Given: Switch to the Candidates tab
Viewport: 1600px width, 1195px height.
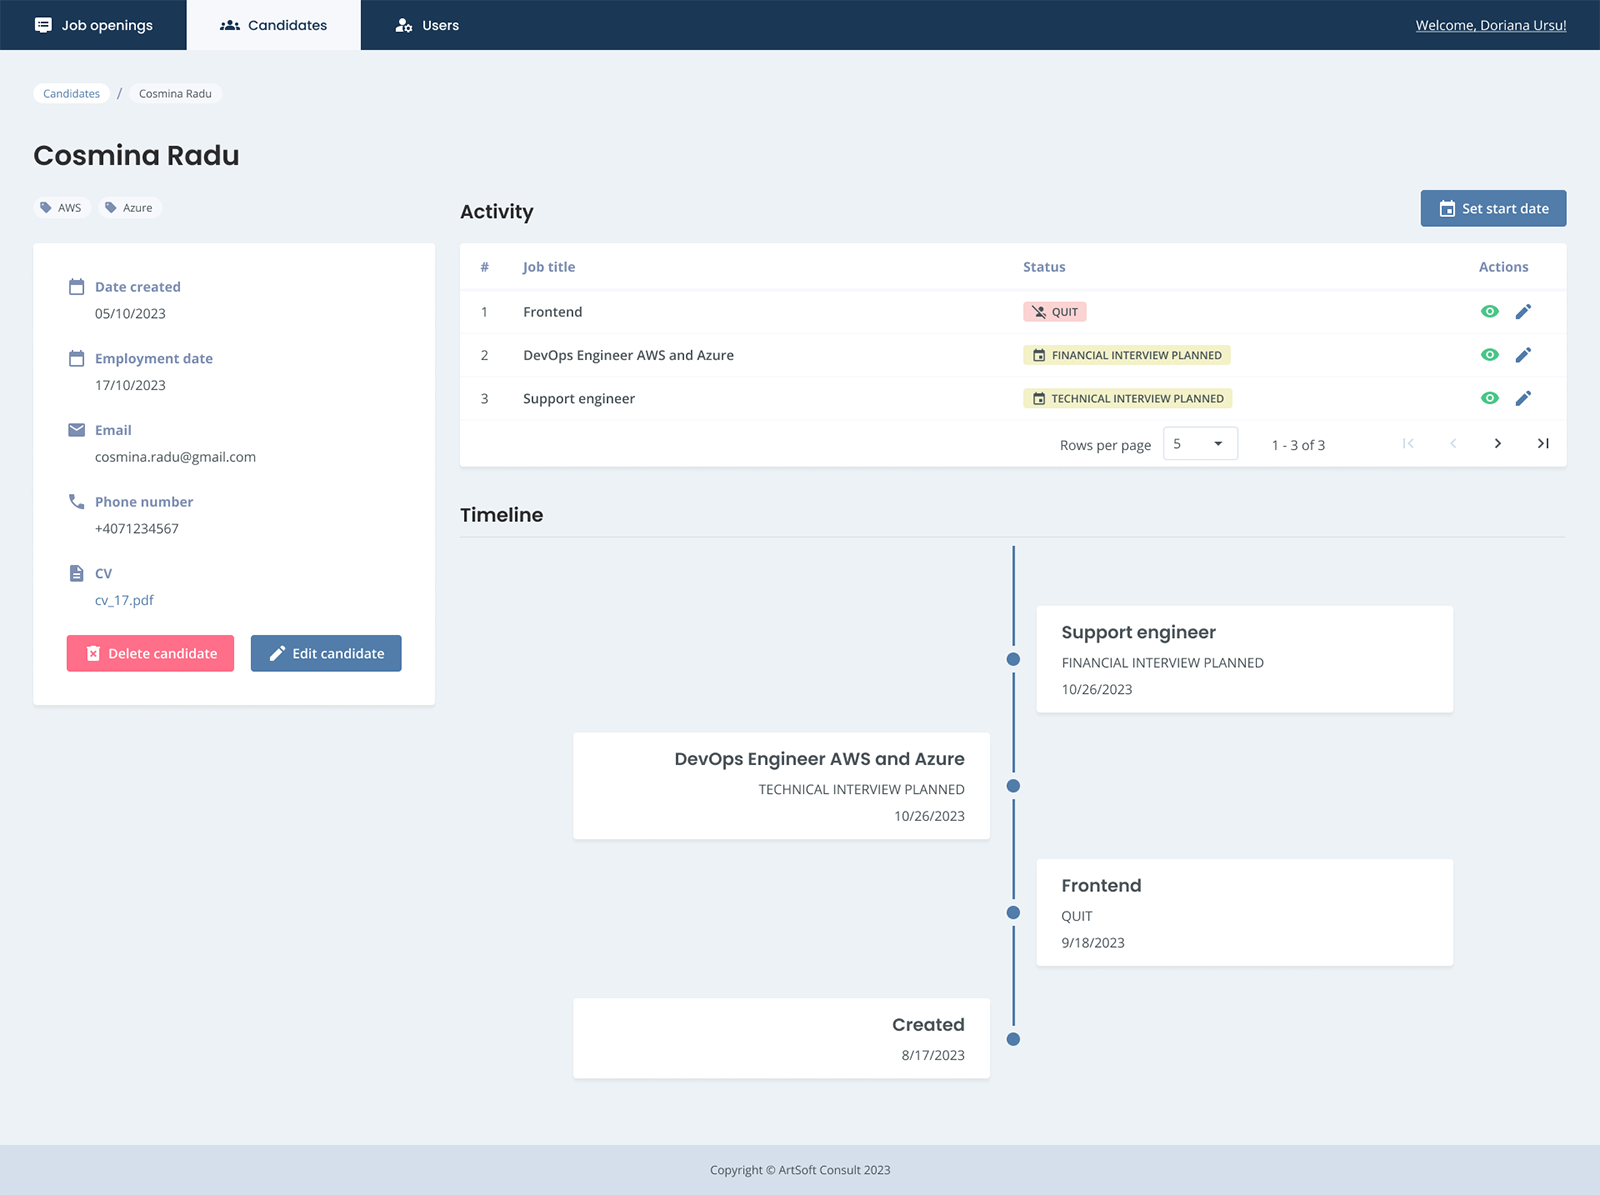Looking at the screenshot, I should tap(273, 25).
